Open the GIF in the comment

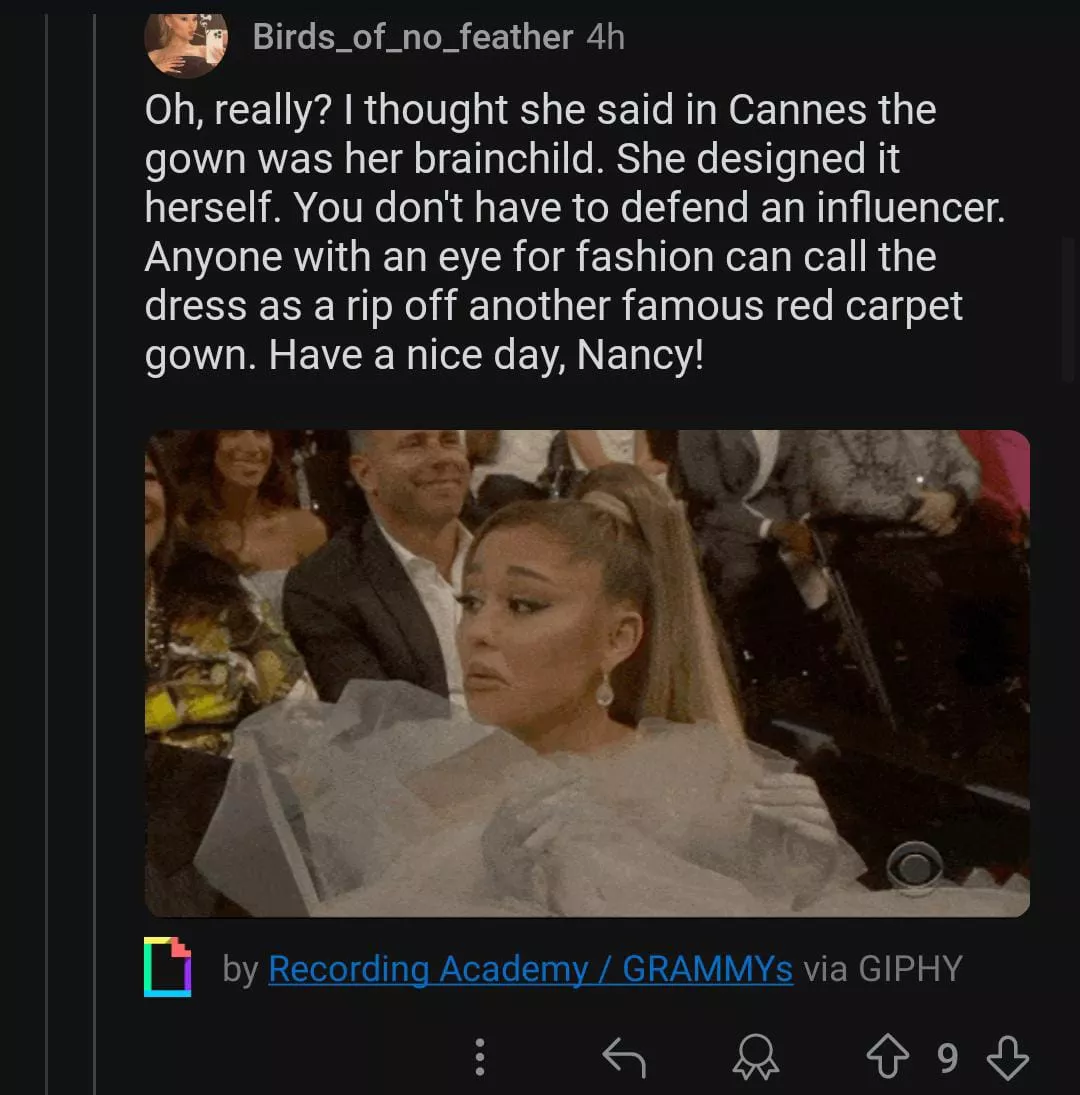click(x=587, y=673)
